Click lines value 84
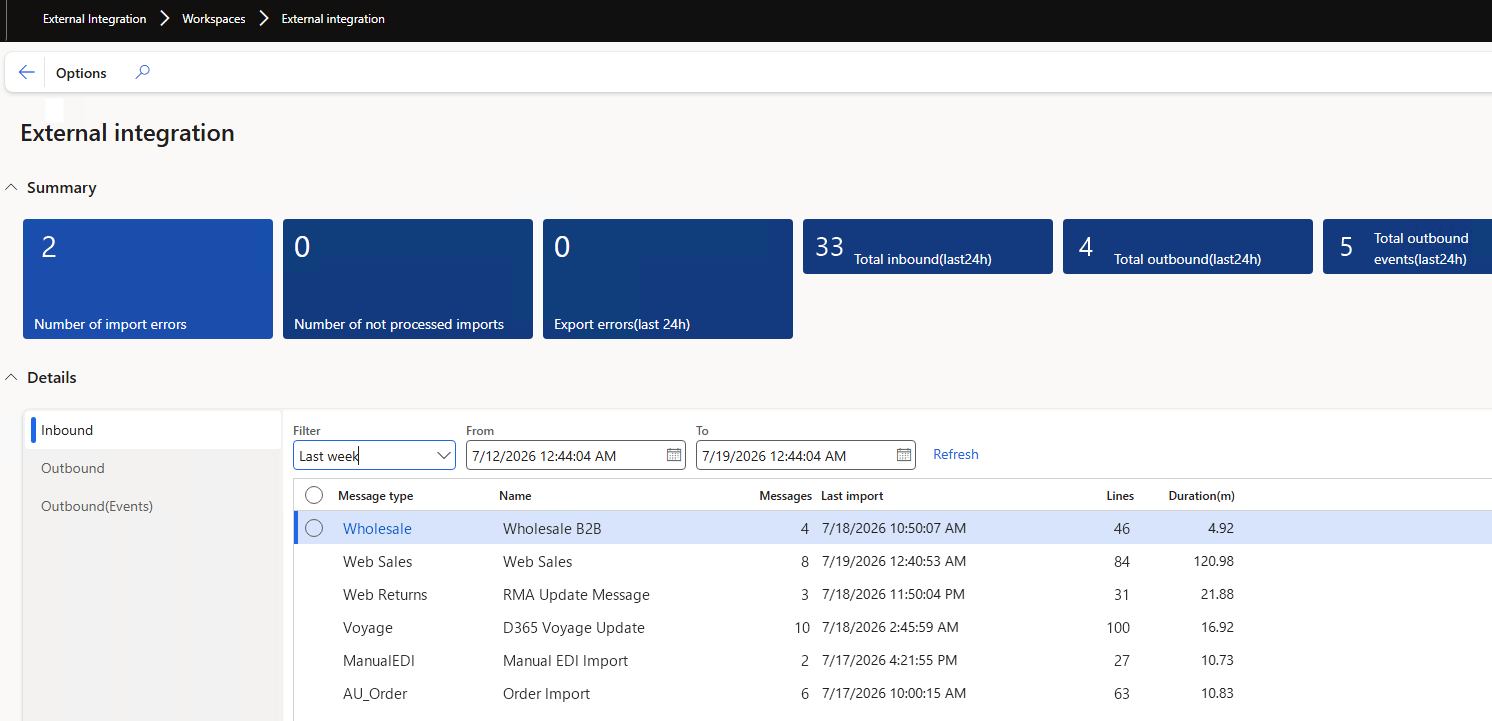The image size is (1492, 721). point(1121,561)
